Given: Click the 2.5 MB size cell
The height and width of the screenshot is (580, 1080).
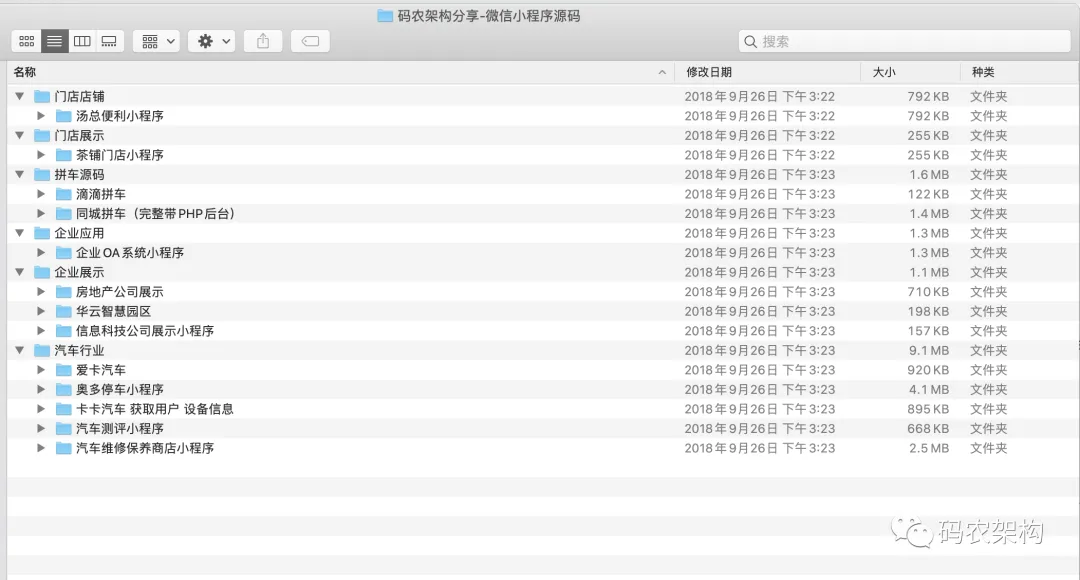Looking at the screenshot, I should click(928, 448).
